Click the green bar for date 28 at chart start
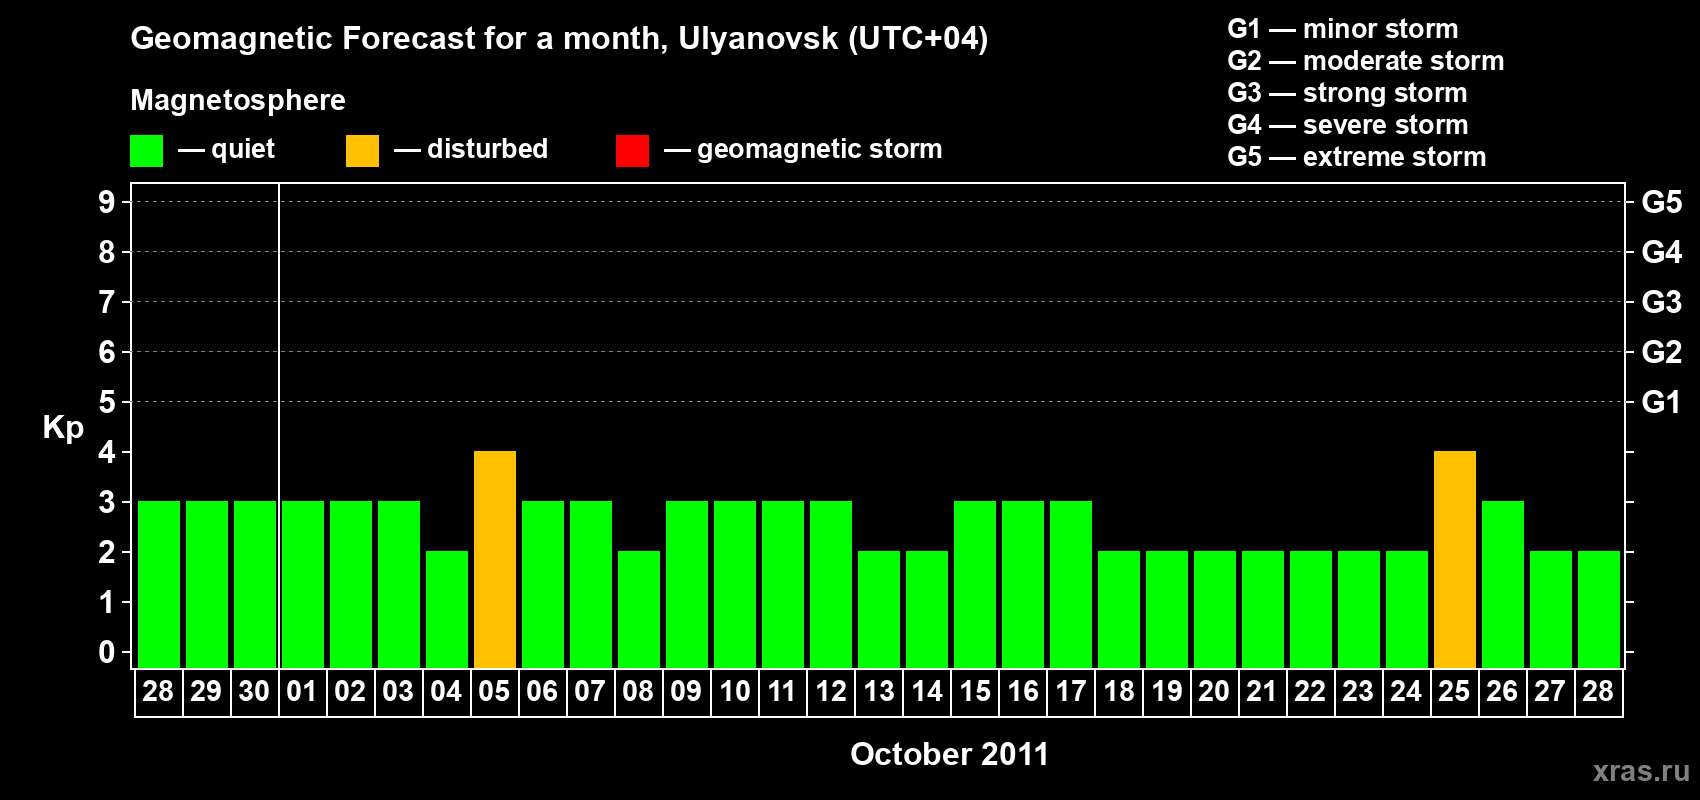Image resolution: width=1700 pixels, height=800 pixels. (159, 585)
